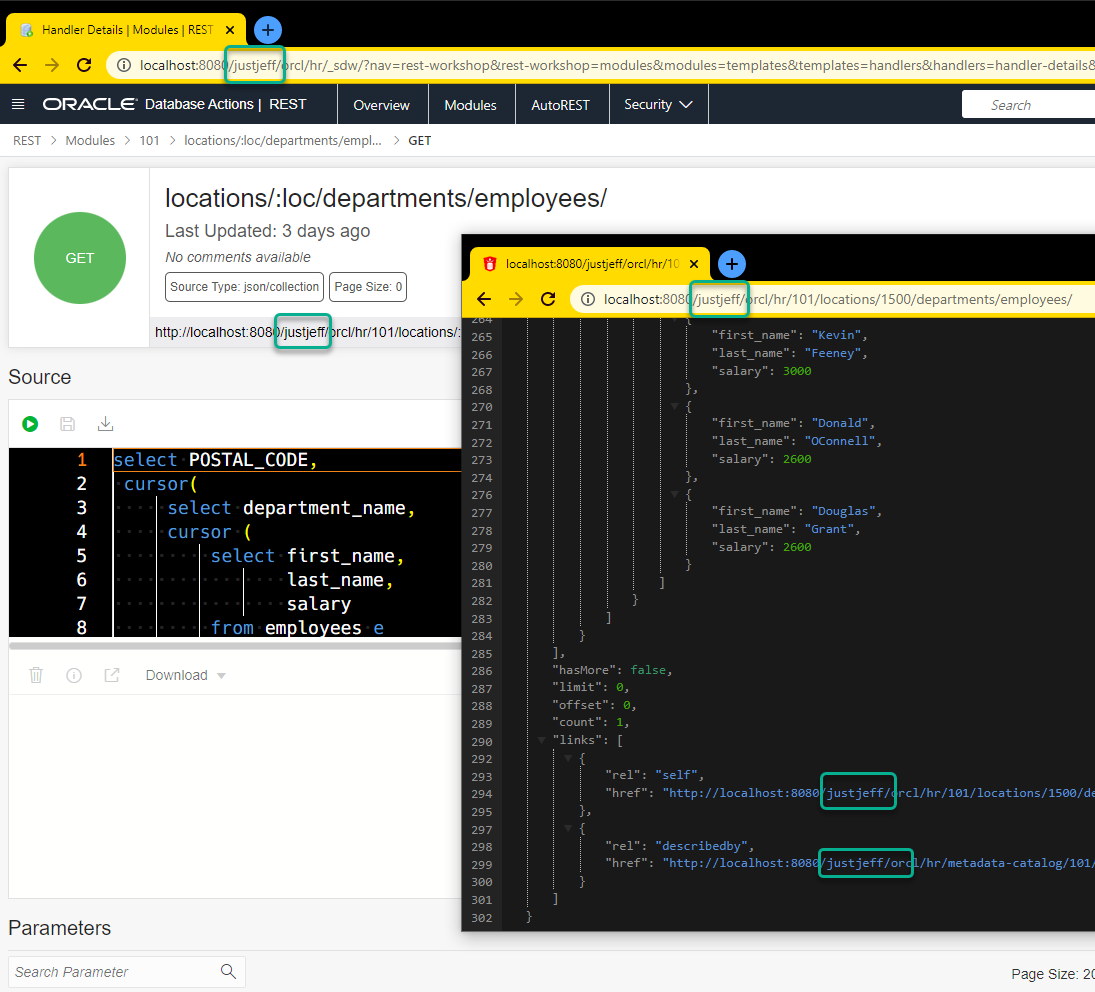Open the Download dropdown
This screenshot has height=992, width=1095.
tap(186, 675)
